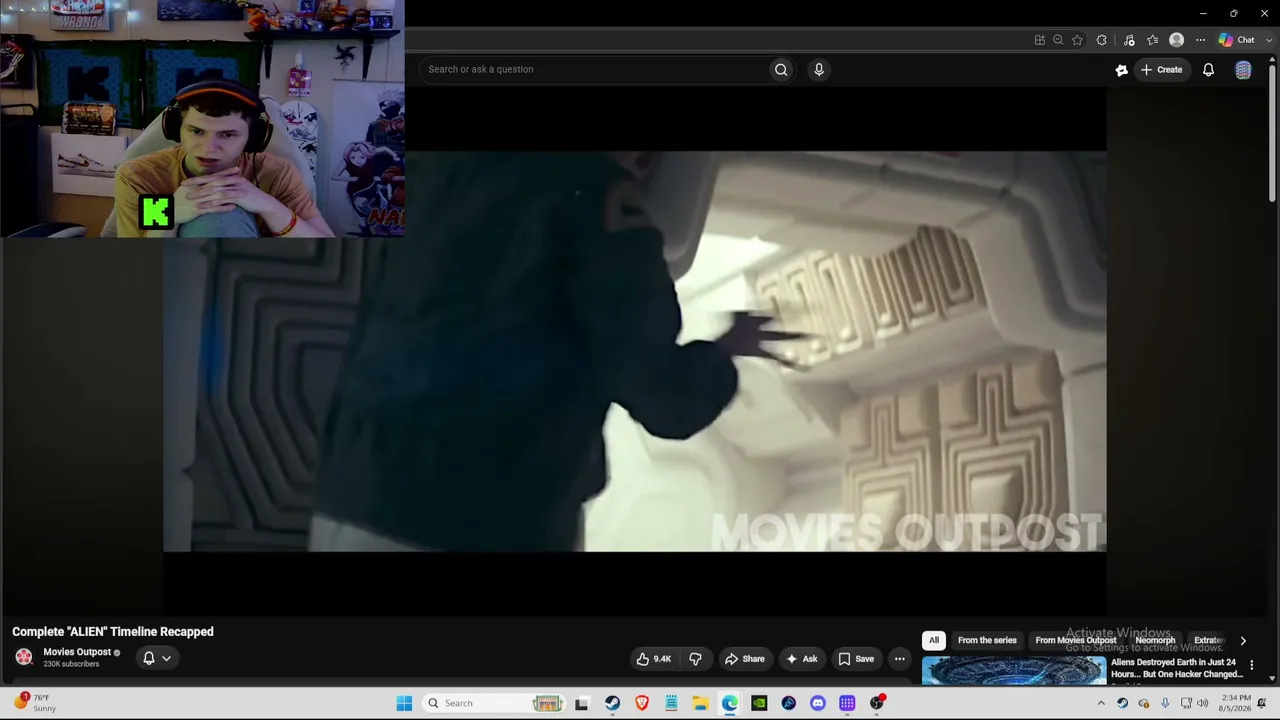Screen dimensions: 1280x720
Task: Open File Explorer from the taskbar
Action: click(701, 703)
